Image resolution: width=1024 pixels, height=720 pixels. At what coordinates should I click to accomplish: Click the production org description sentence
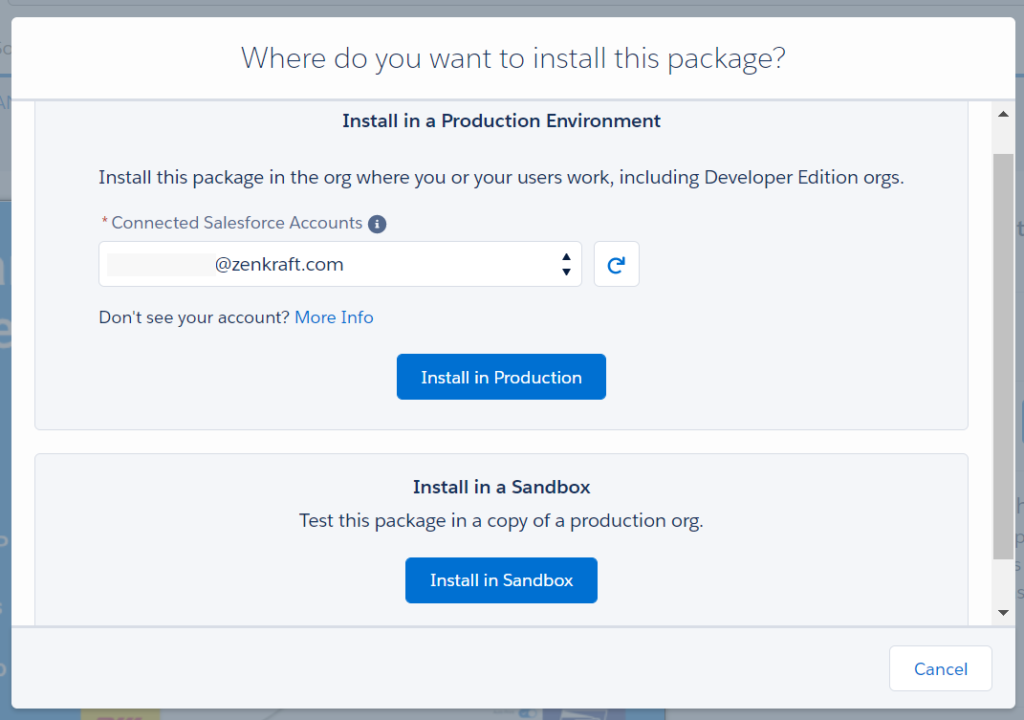pos(501,178)
